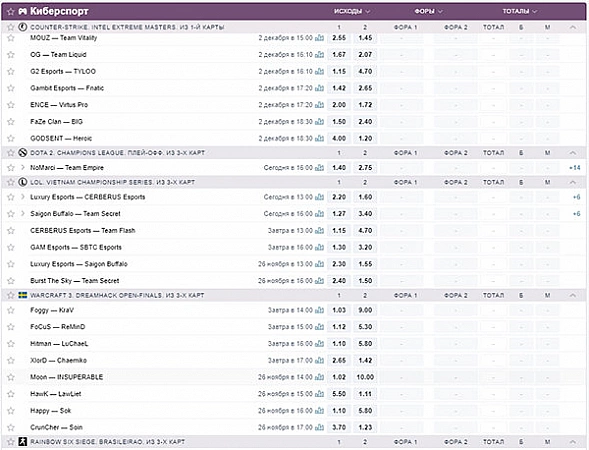The height and width of the screenshot is (450, 589).
Task: Open the Исходы dropdown in header
Action: 352,11
